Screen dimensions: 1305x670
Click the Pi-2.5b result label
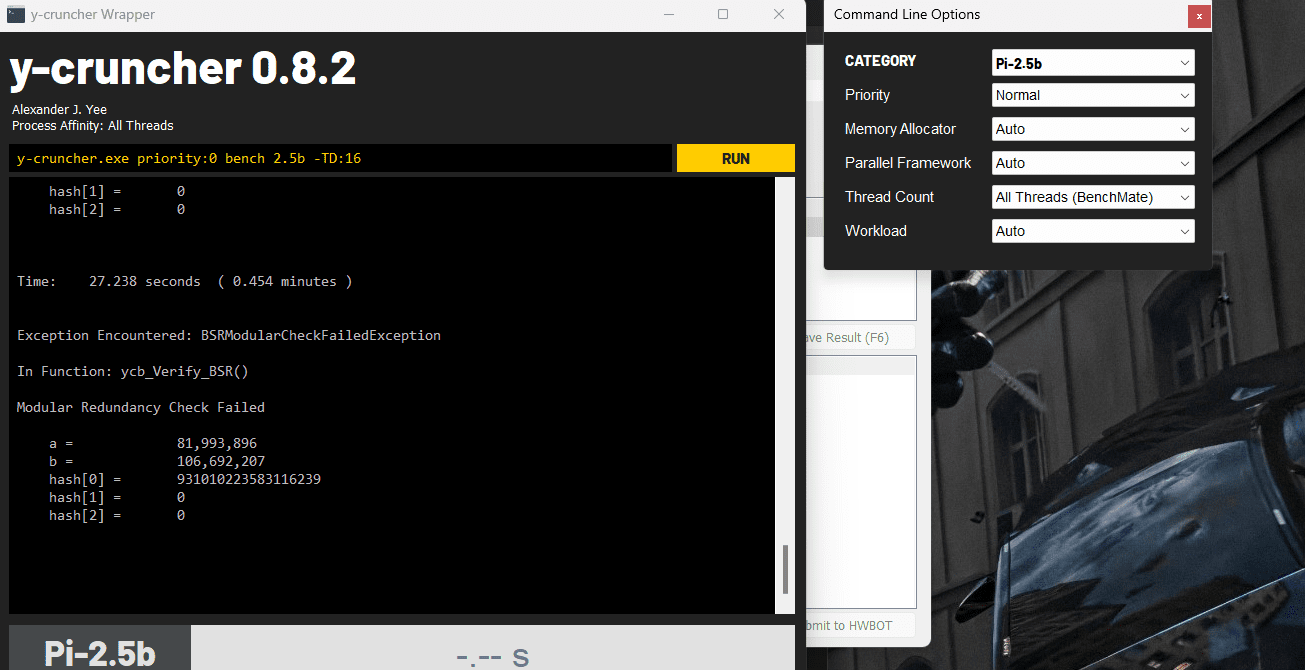click(100, 653)
